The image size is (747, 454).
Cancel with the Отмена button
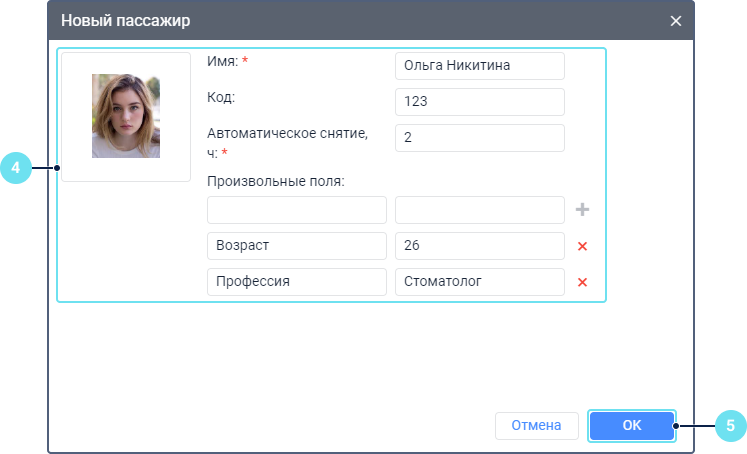[536, 425]
